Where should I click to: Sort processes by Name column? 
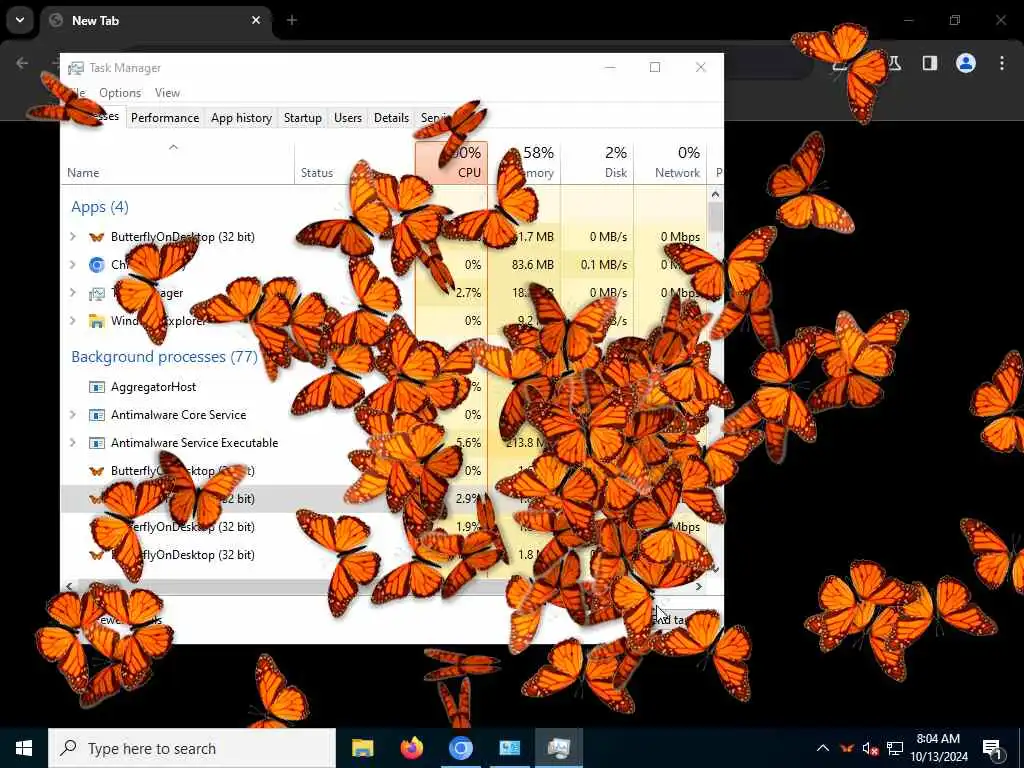(177, 163)
